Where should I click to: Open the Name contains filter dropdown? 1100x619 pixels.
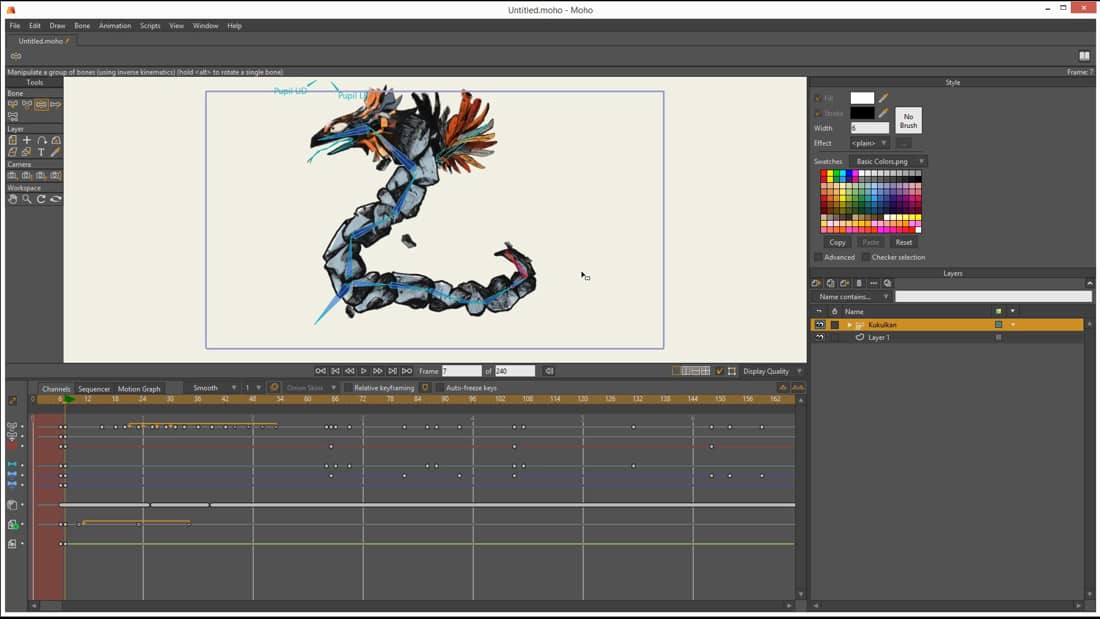coord(852,297)
